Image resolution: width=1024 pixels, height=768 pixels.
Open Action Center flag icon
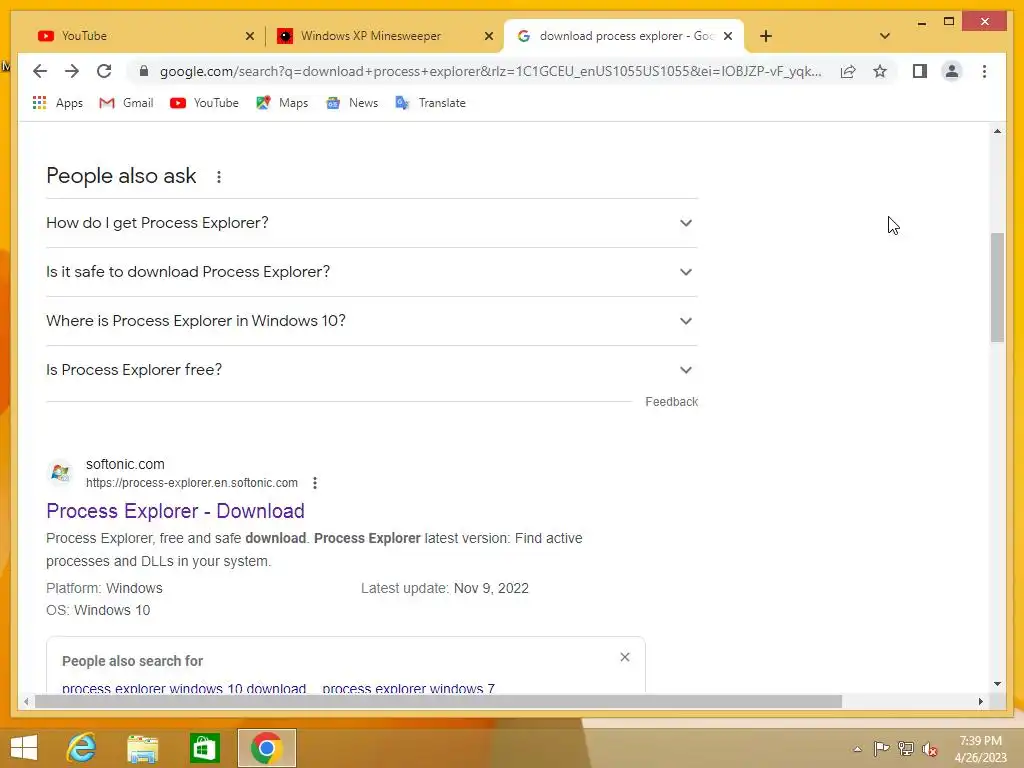click(881, 748)
